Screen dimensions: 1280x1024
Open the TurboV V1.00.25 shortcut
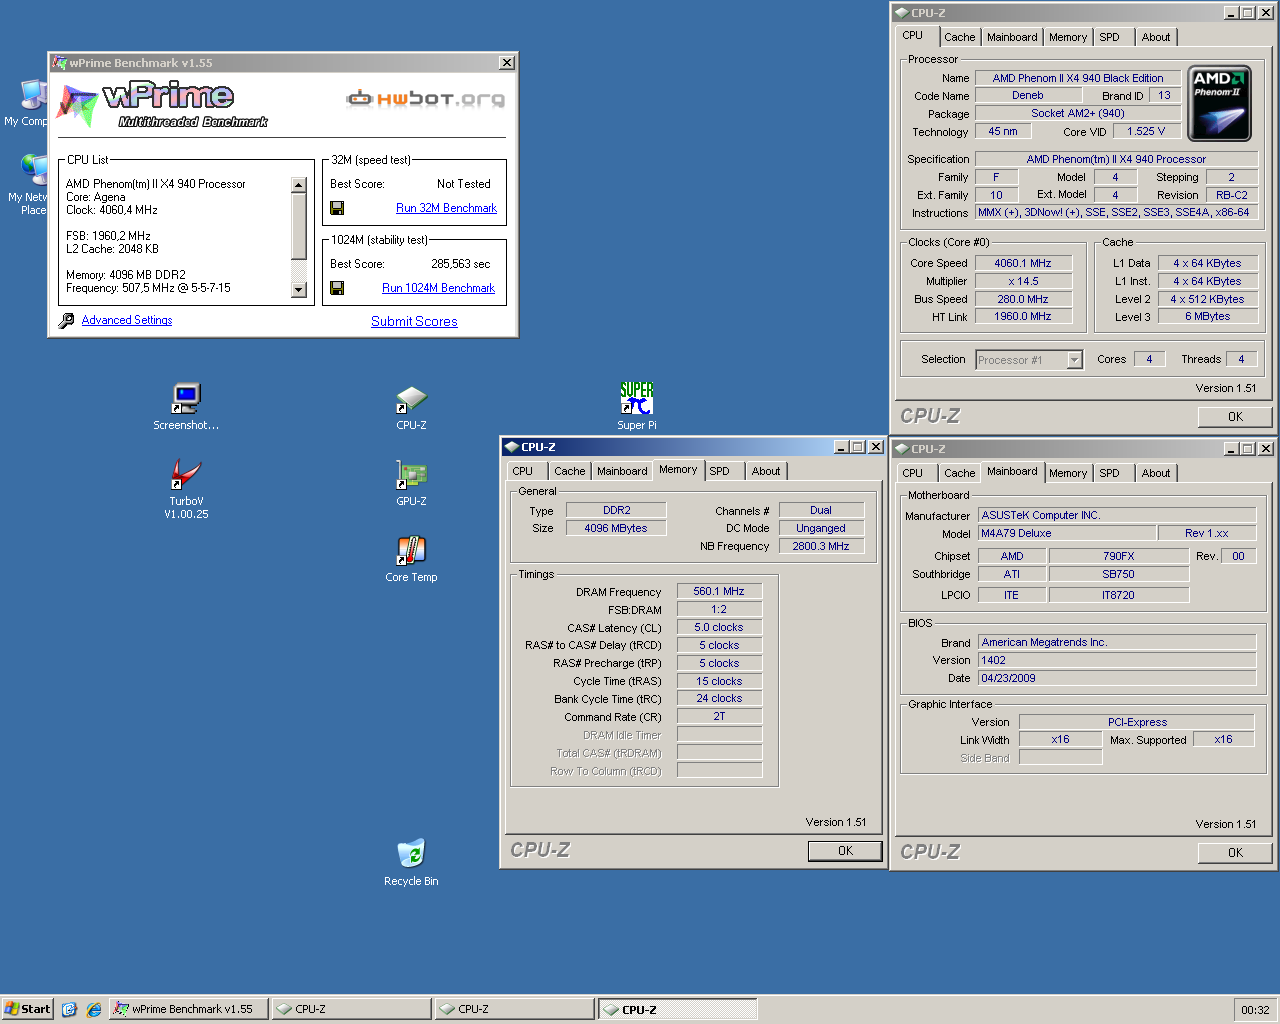(x=186, y=490)
